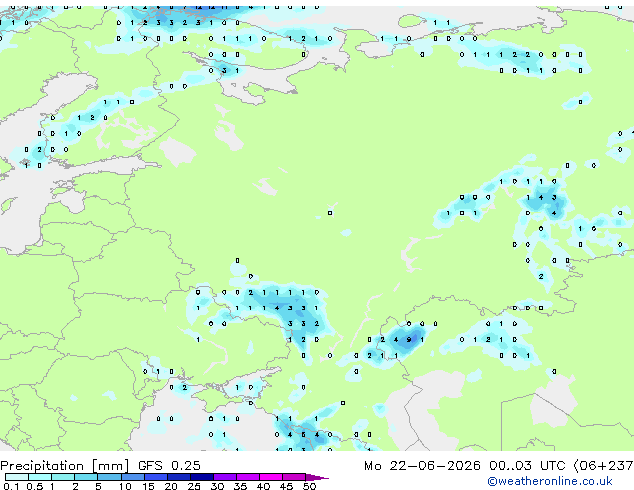Select the 5 mm legend color box
634x490 pixels.
point(109,477)
